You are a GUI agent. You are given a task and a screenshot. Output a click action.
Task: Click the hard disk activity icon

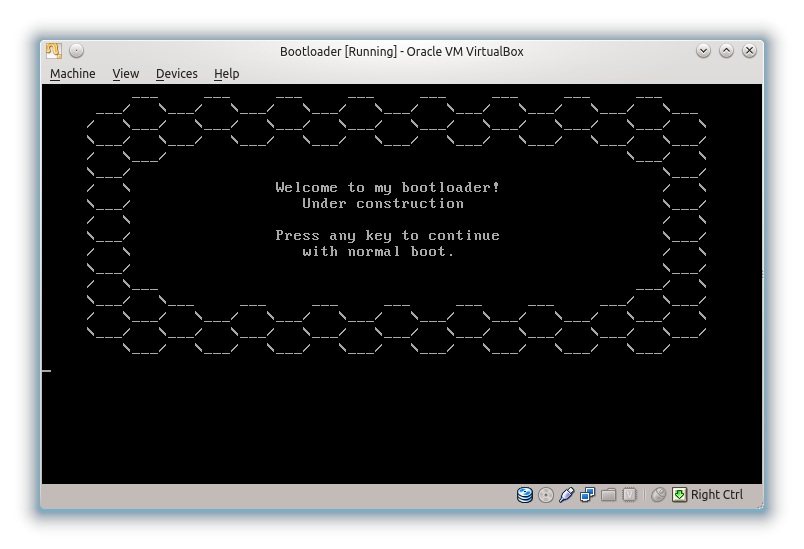click(x=525, y=495)
